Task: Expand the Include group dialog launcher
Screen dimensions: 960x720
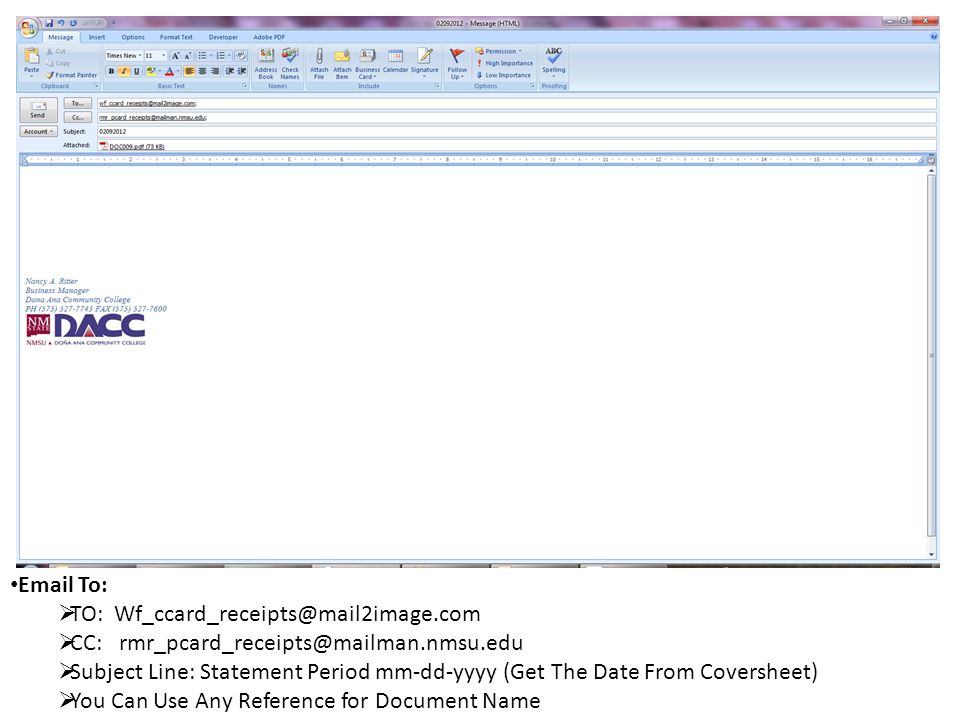Action: tap(437, 86)
